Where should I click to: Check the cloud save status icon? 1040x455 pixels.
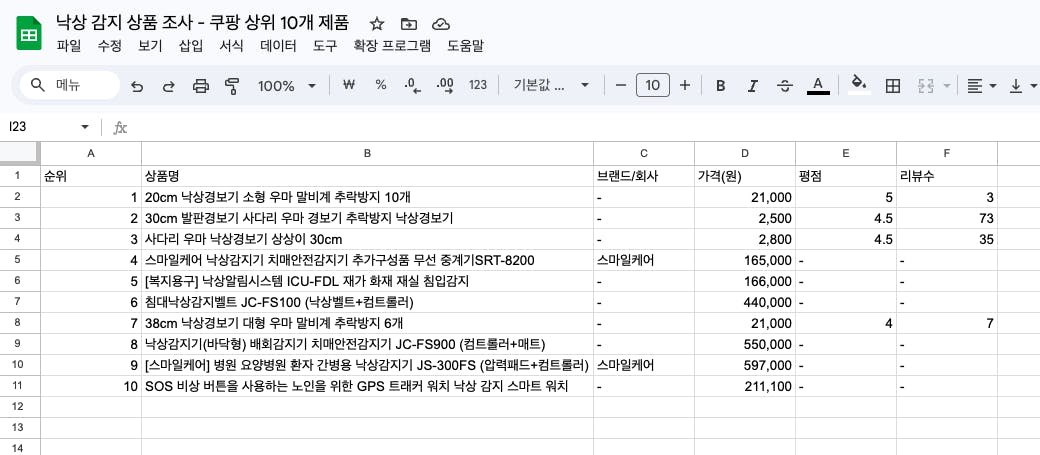pos(441,25)
